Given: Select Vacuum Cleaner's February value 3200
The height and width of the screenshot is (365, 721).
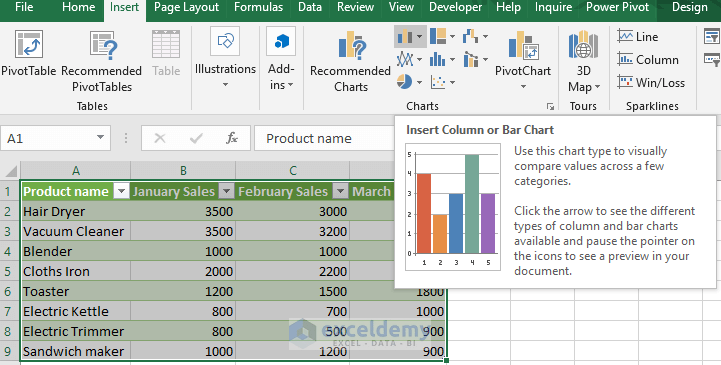Looking at the screenshot, I should pyautogui.click(x=292, y=231).
